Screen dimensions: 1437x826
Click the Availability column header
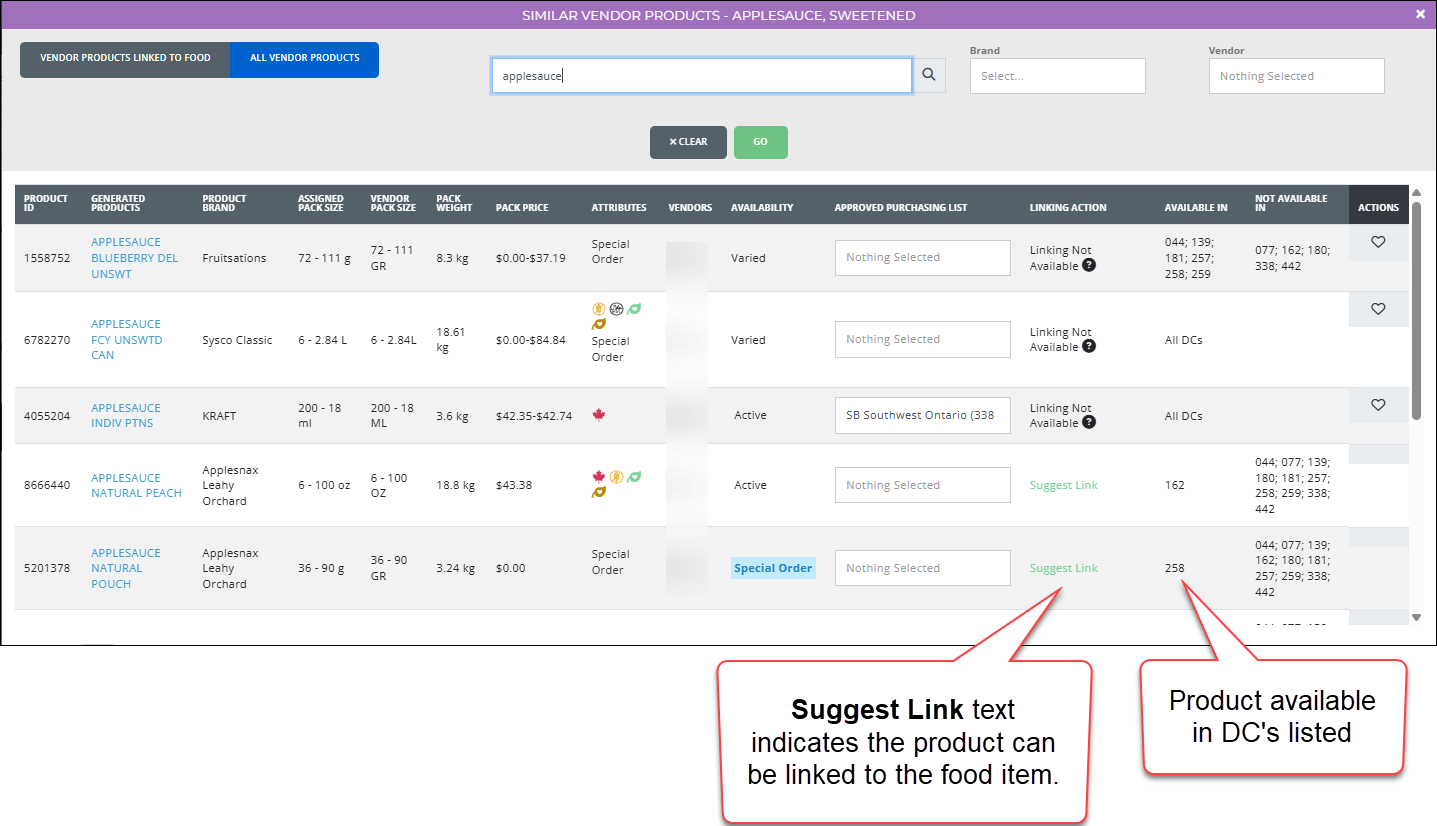(762, 208)
